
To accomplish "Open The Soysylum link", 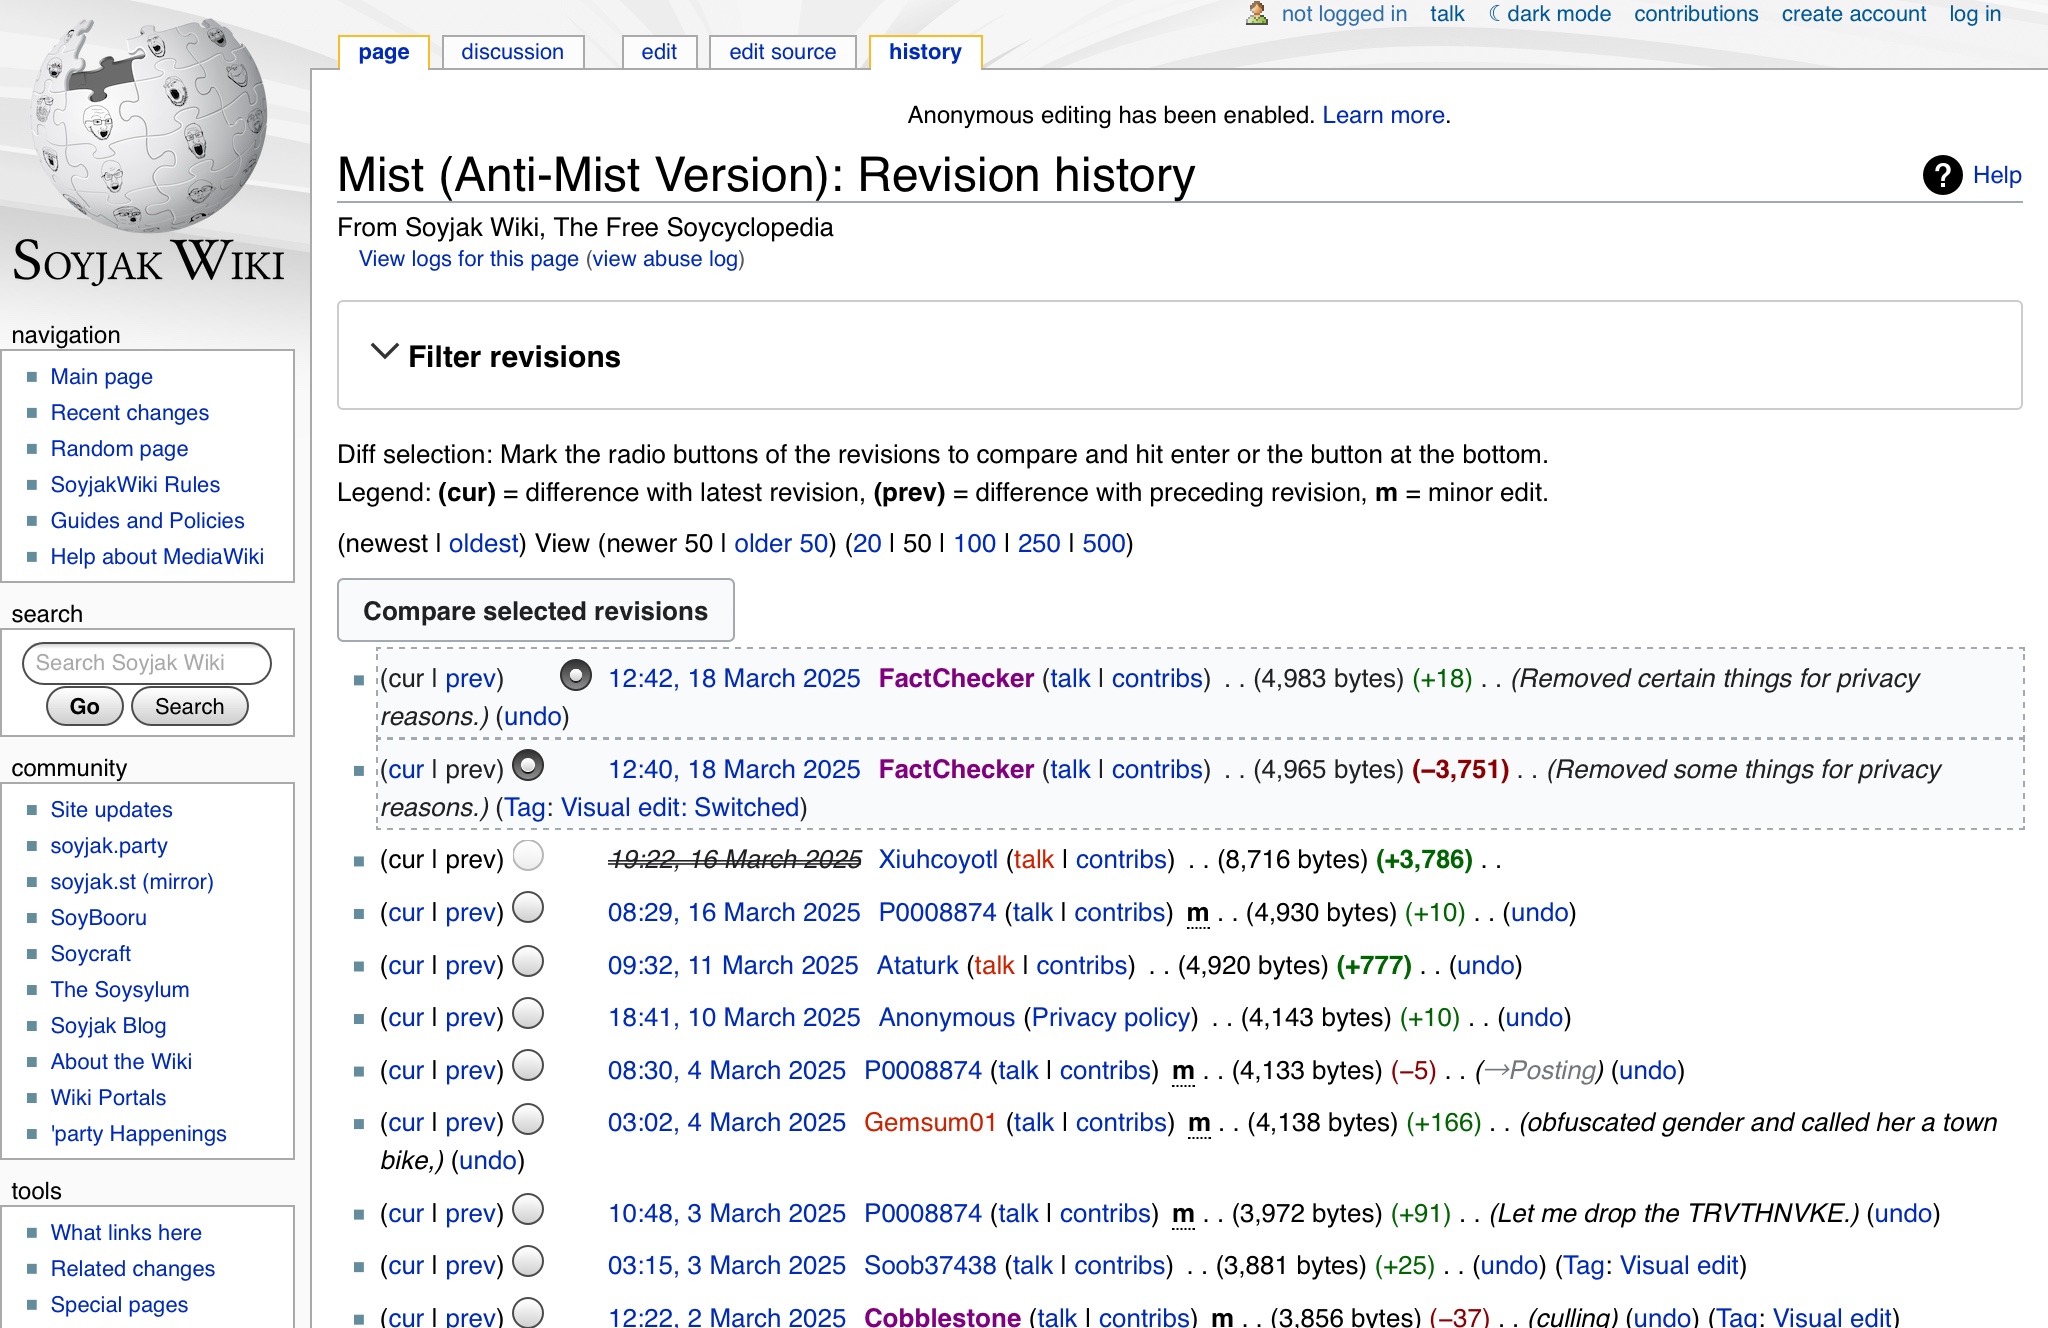I will (x=120, y=990).
